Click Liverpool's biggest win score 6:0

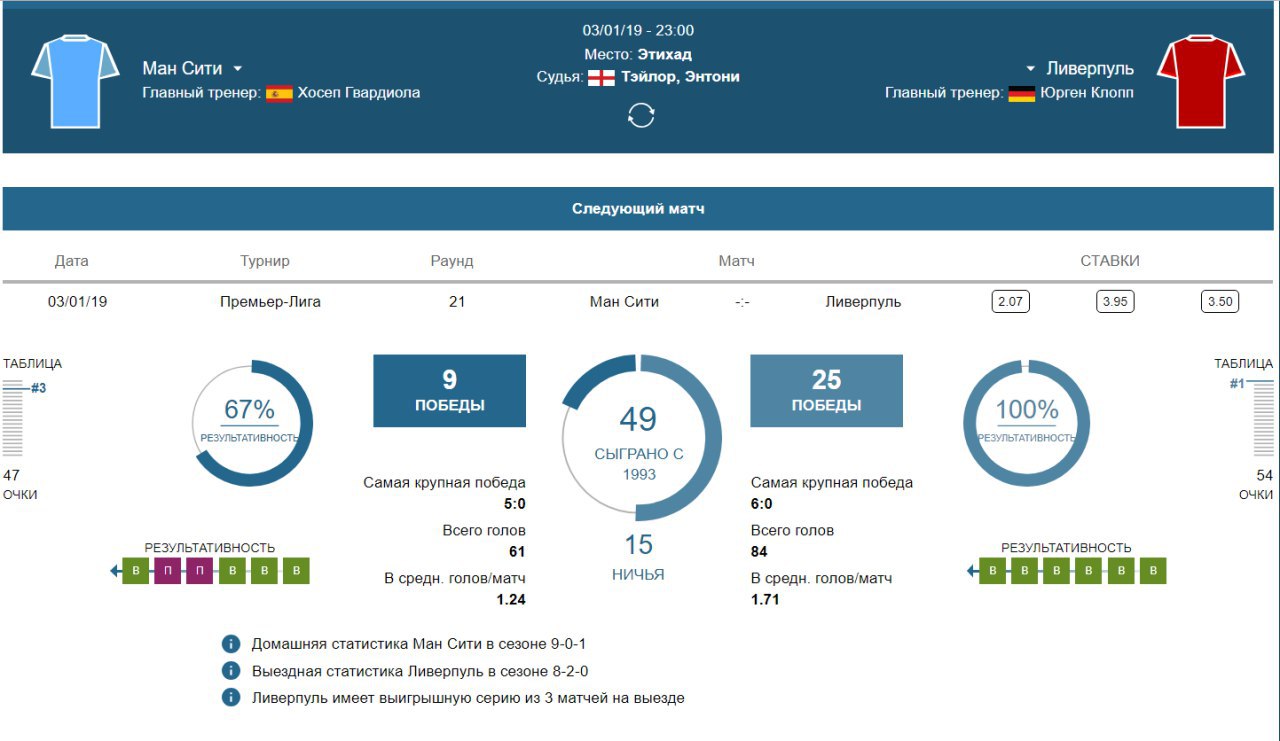(762, 504)
